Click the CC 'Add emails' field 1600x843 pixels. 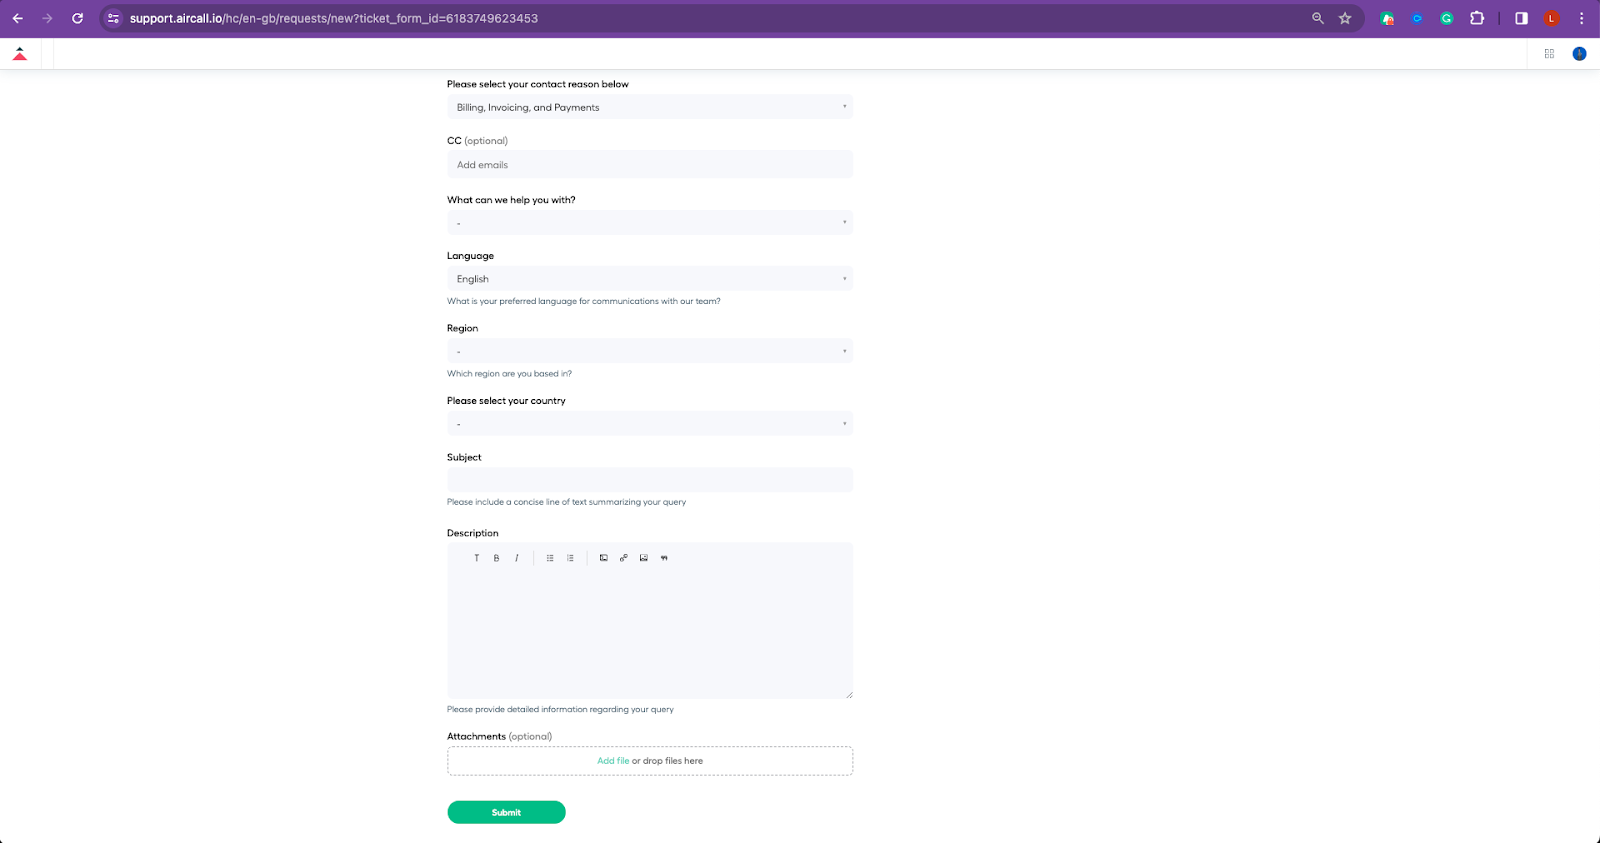click(650, 164)
